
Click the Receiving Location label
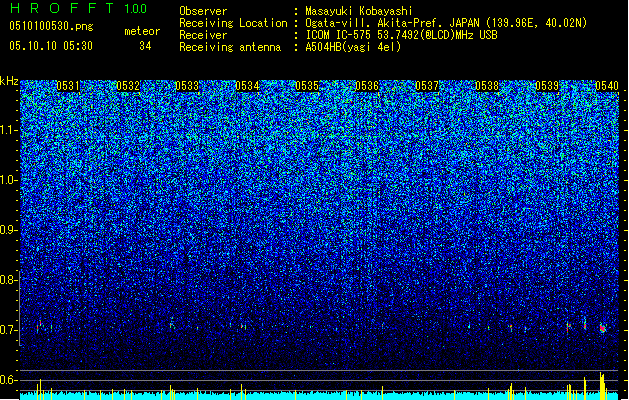[x=233, y=23]
